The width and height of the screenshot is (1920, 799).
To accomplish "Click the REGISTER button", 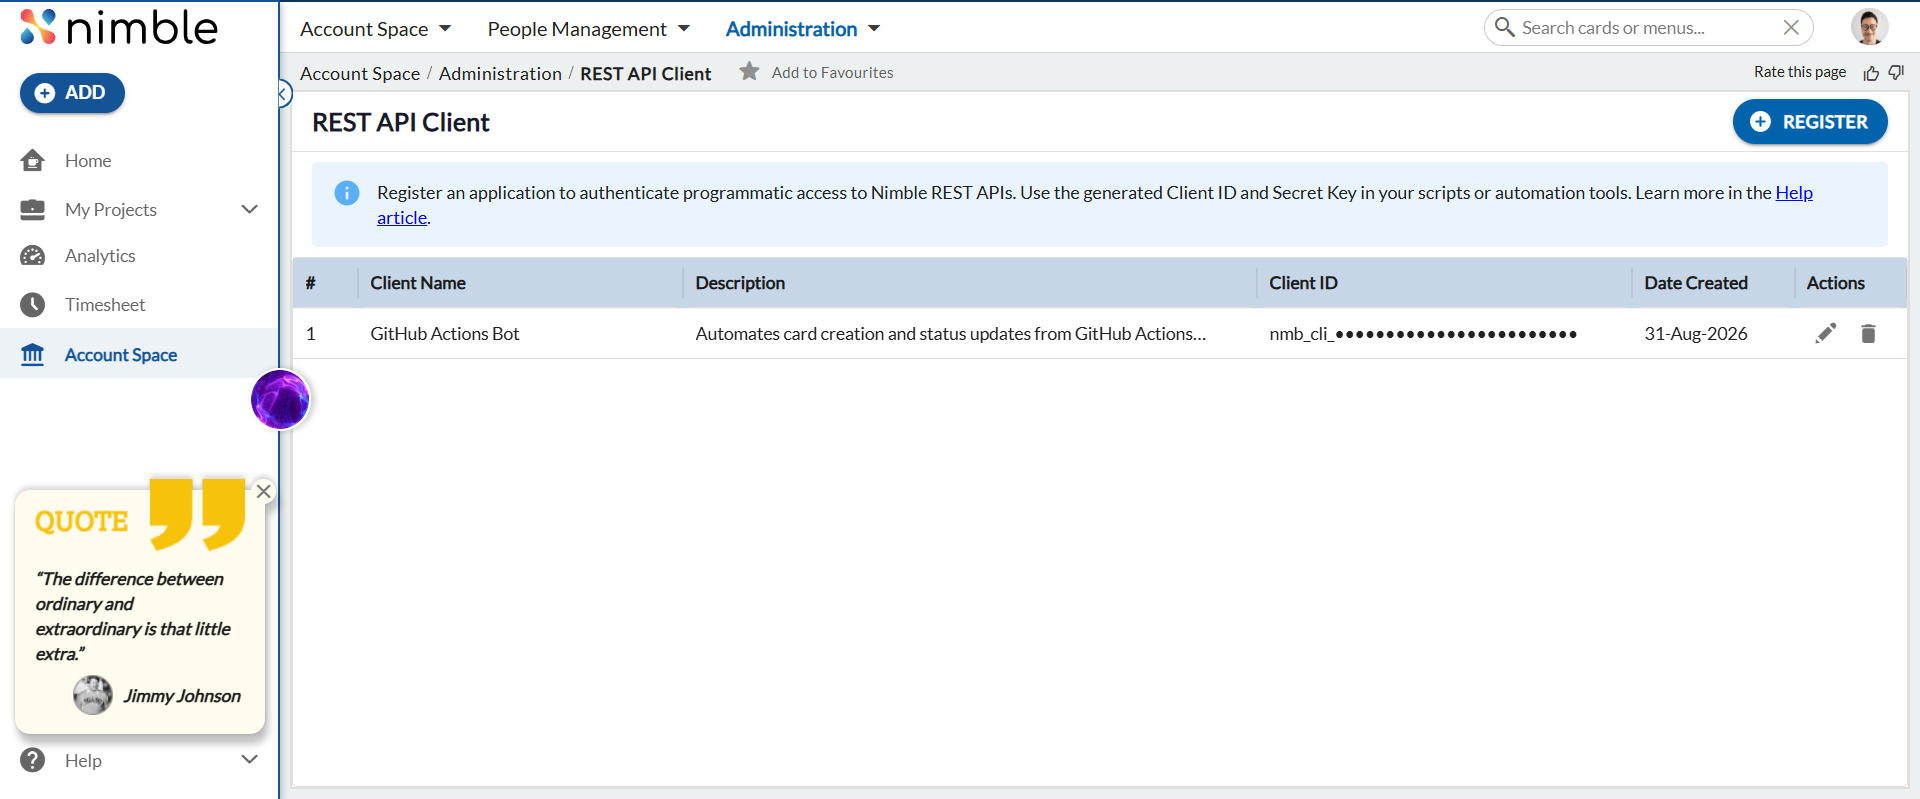I will (x=1810, y=122).
